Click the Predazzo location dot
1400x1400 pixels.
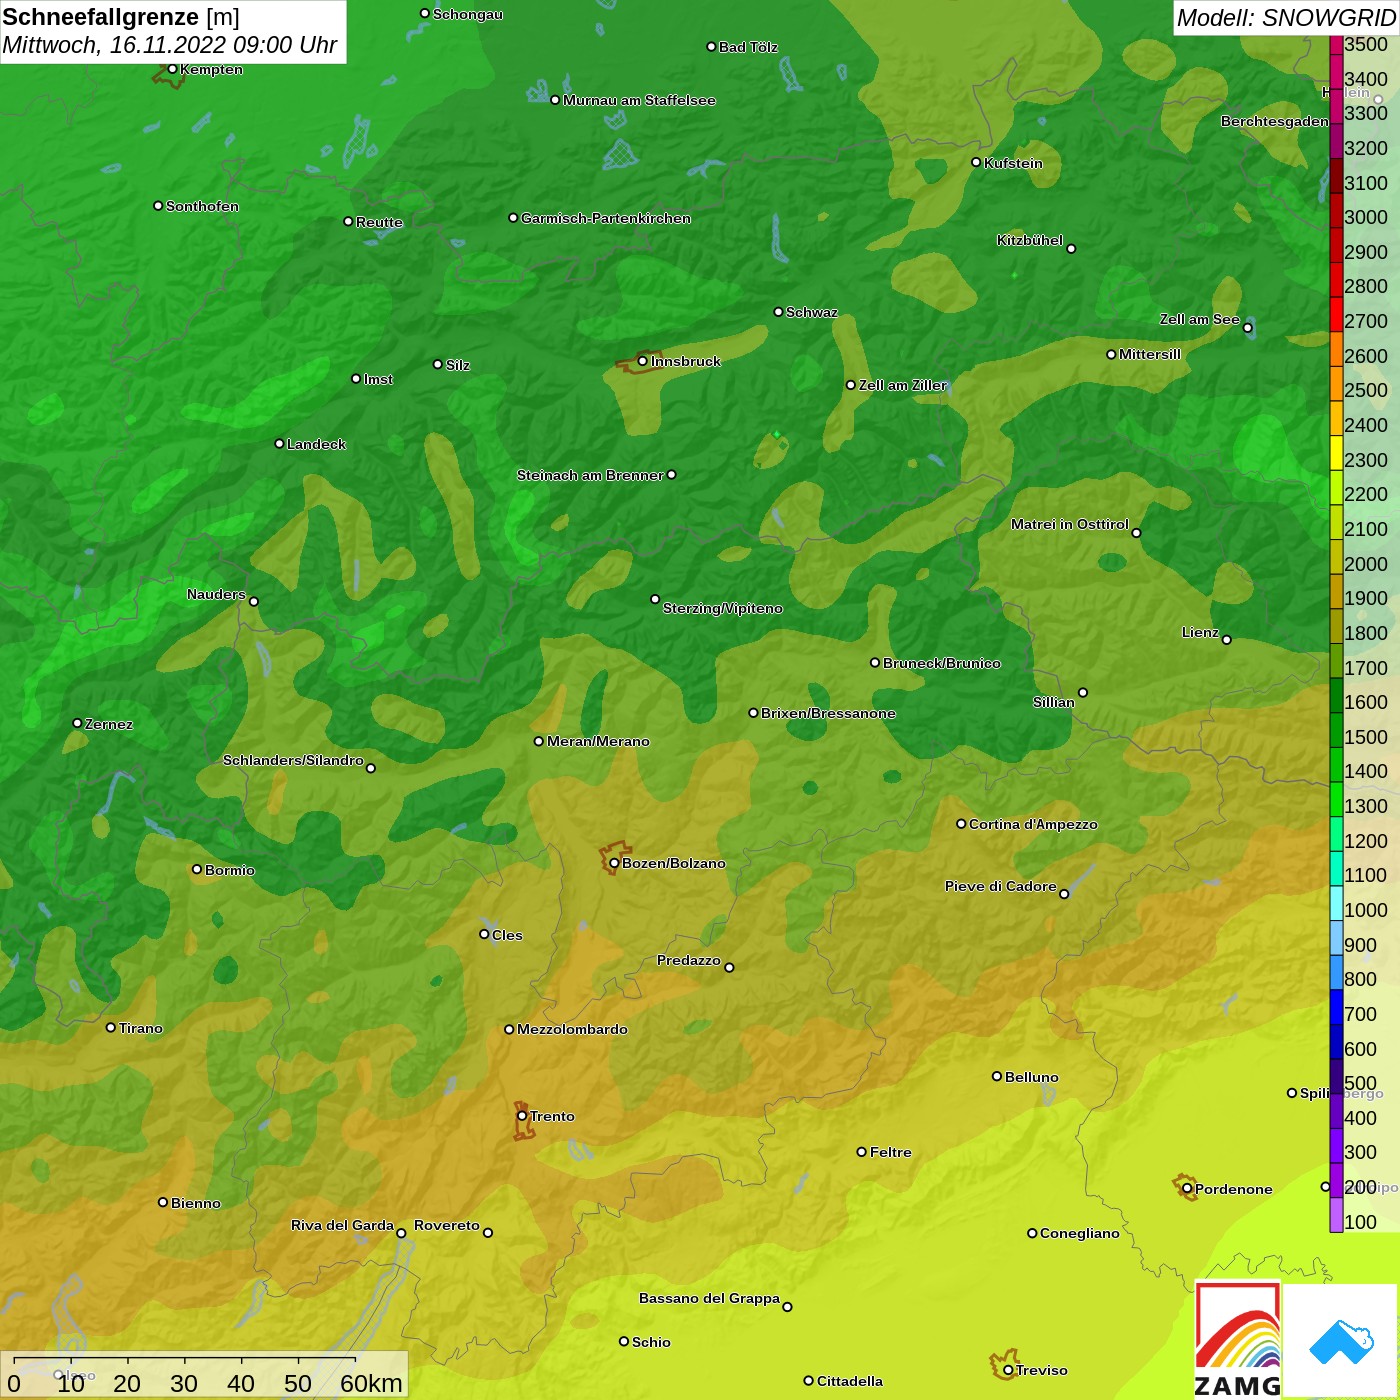[729, 967]
